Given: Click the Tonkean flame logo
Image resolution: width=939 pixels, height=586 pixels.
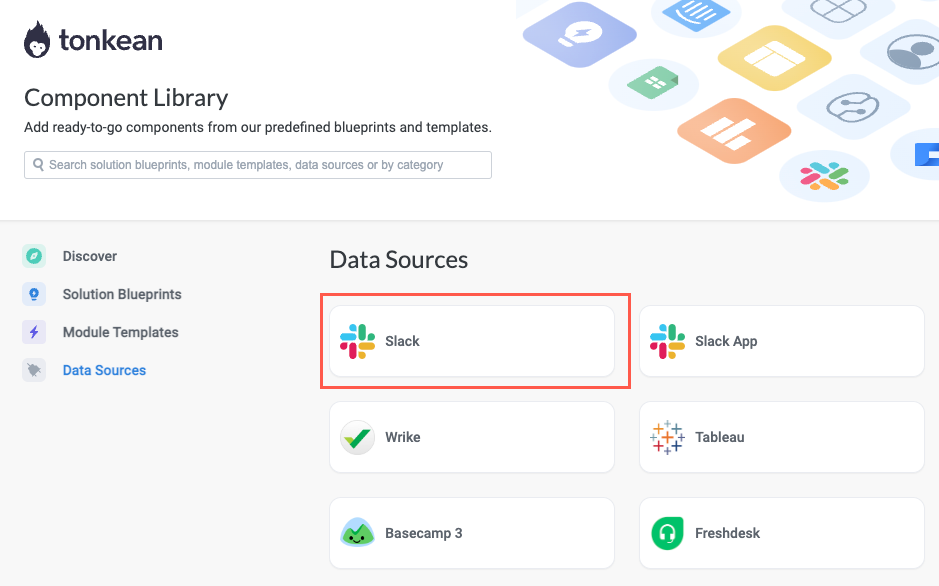Looking at the screenshot, I should 37,39.
